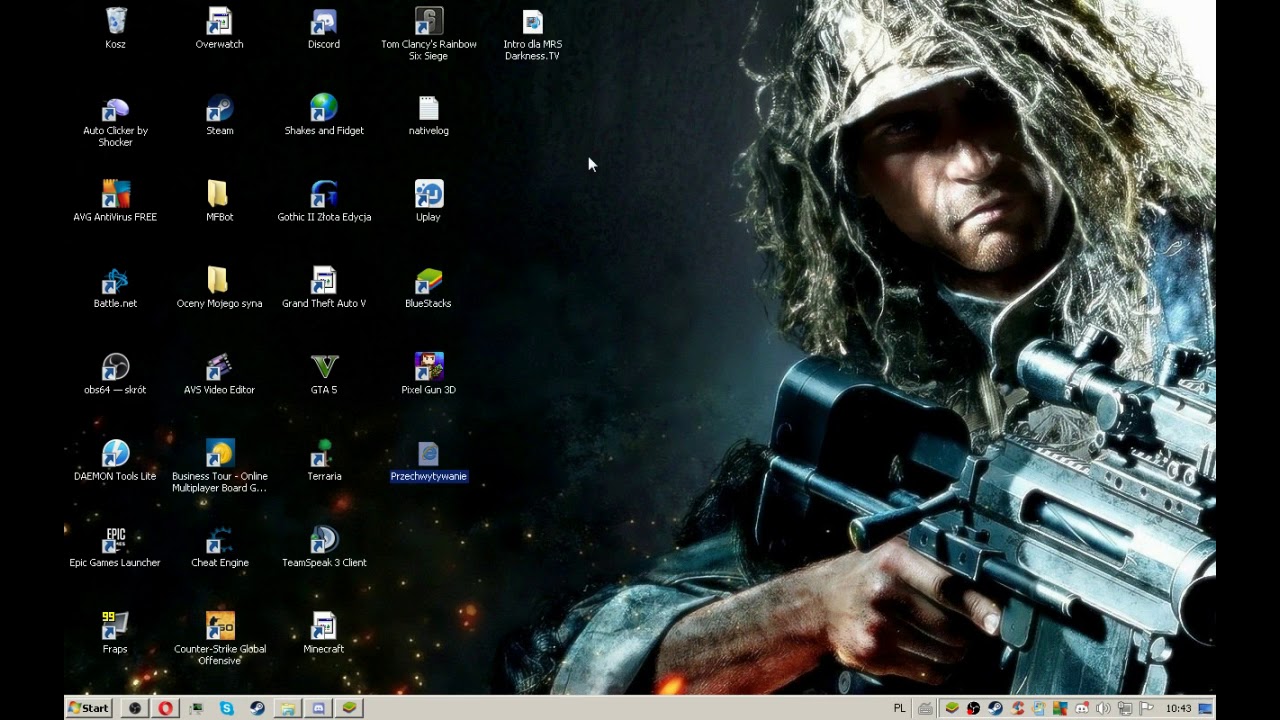Image resolution: width=1280 pixels, height=720 pixels.
Task: Click the 10:43 clock
Action: 1179,708
